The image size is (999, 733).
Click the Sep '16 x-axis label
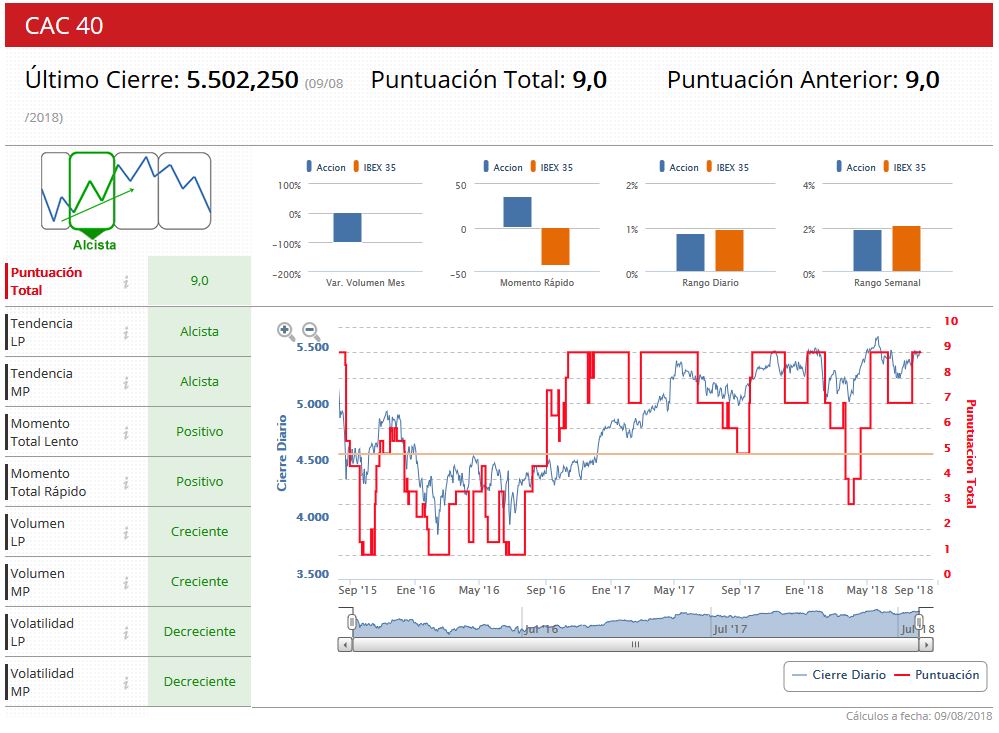pyautogui.click(x=545, y=590)
